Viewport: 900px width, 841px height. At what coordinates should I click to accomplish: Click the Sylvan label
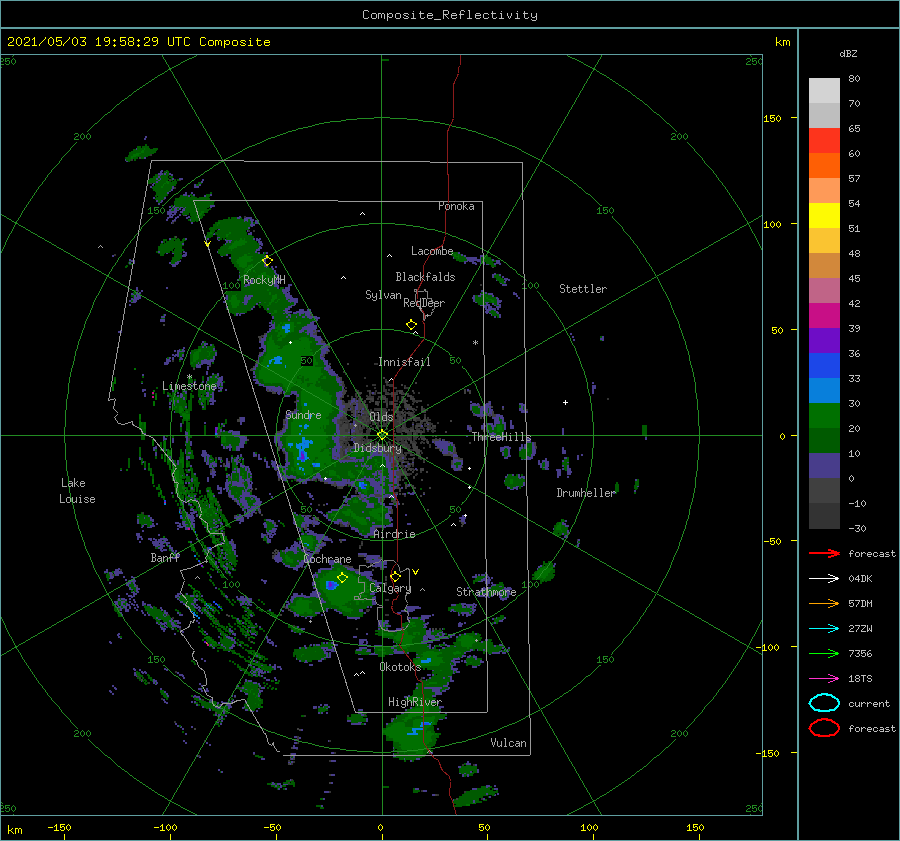383,295
